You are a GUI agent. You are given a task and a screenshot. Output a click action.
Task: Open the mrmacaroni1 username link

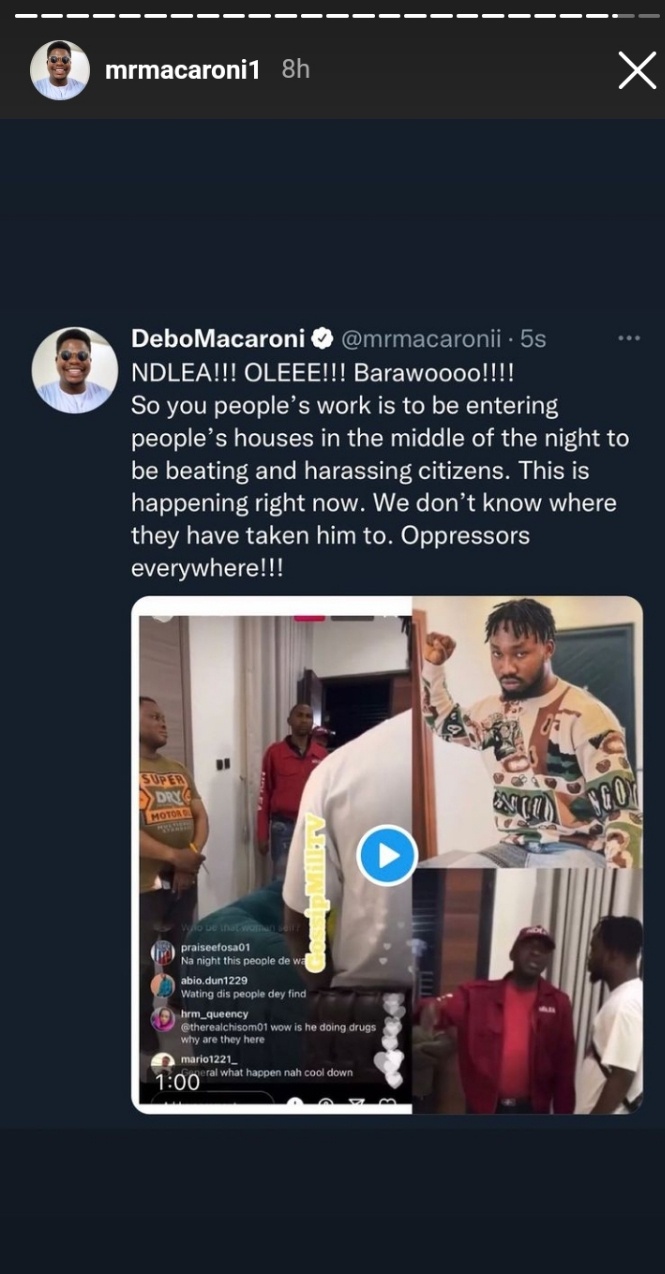182,70
